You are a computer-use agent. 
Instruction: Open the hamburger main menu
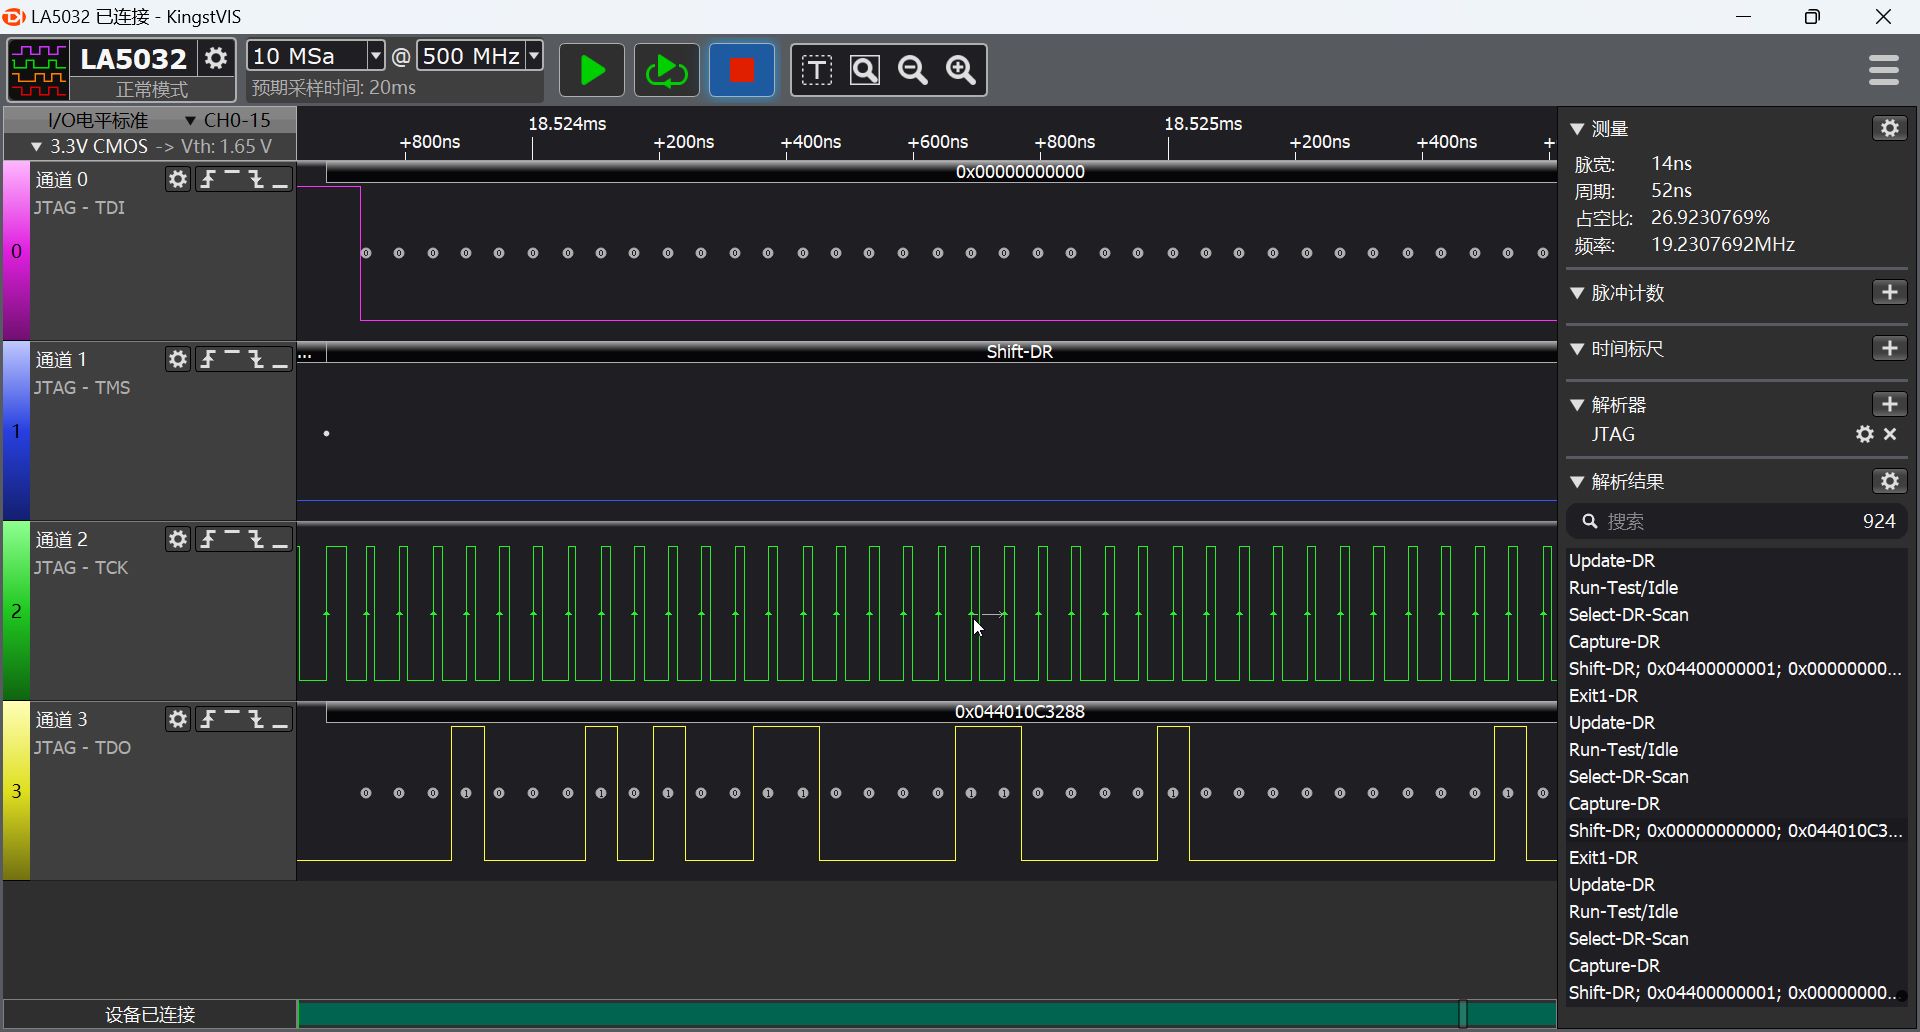1884,70
